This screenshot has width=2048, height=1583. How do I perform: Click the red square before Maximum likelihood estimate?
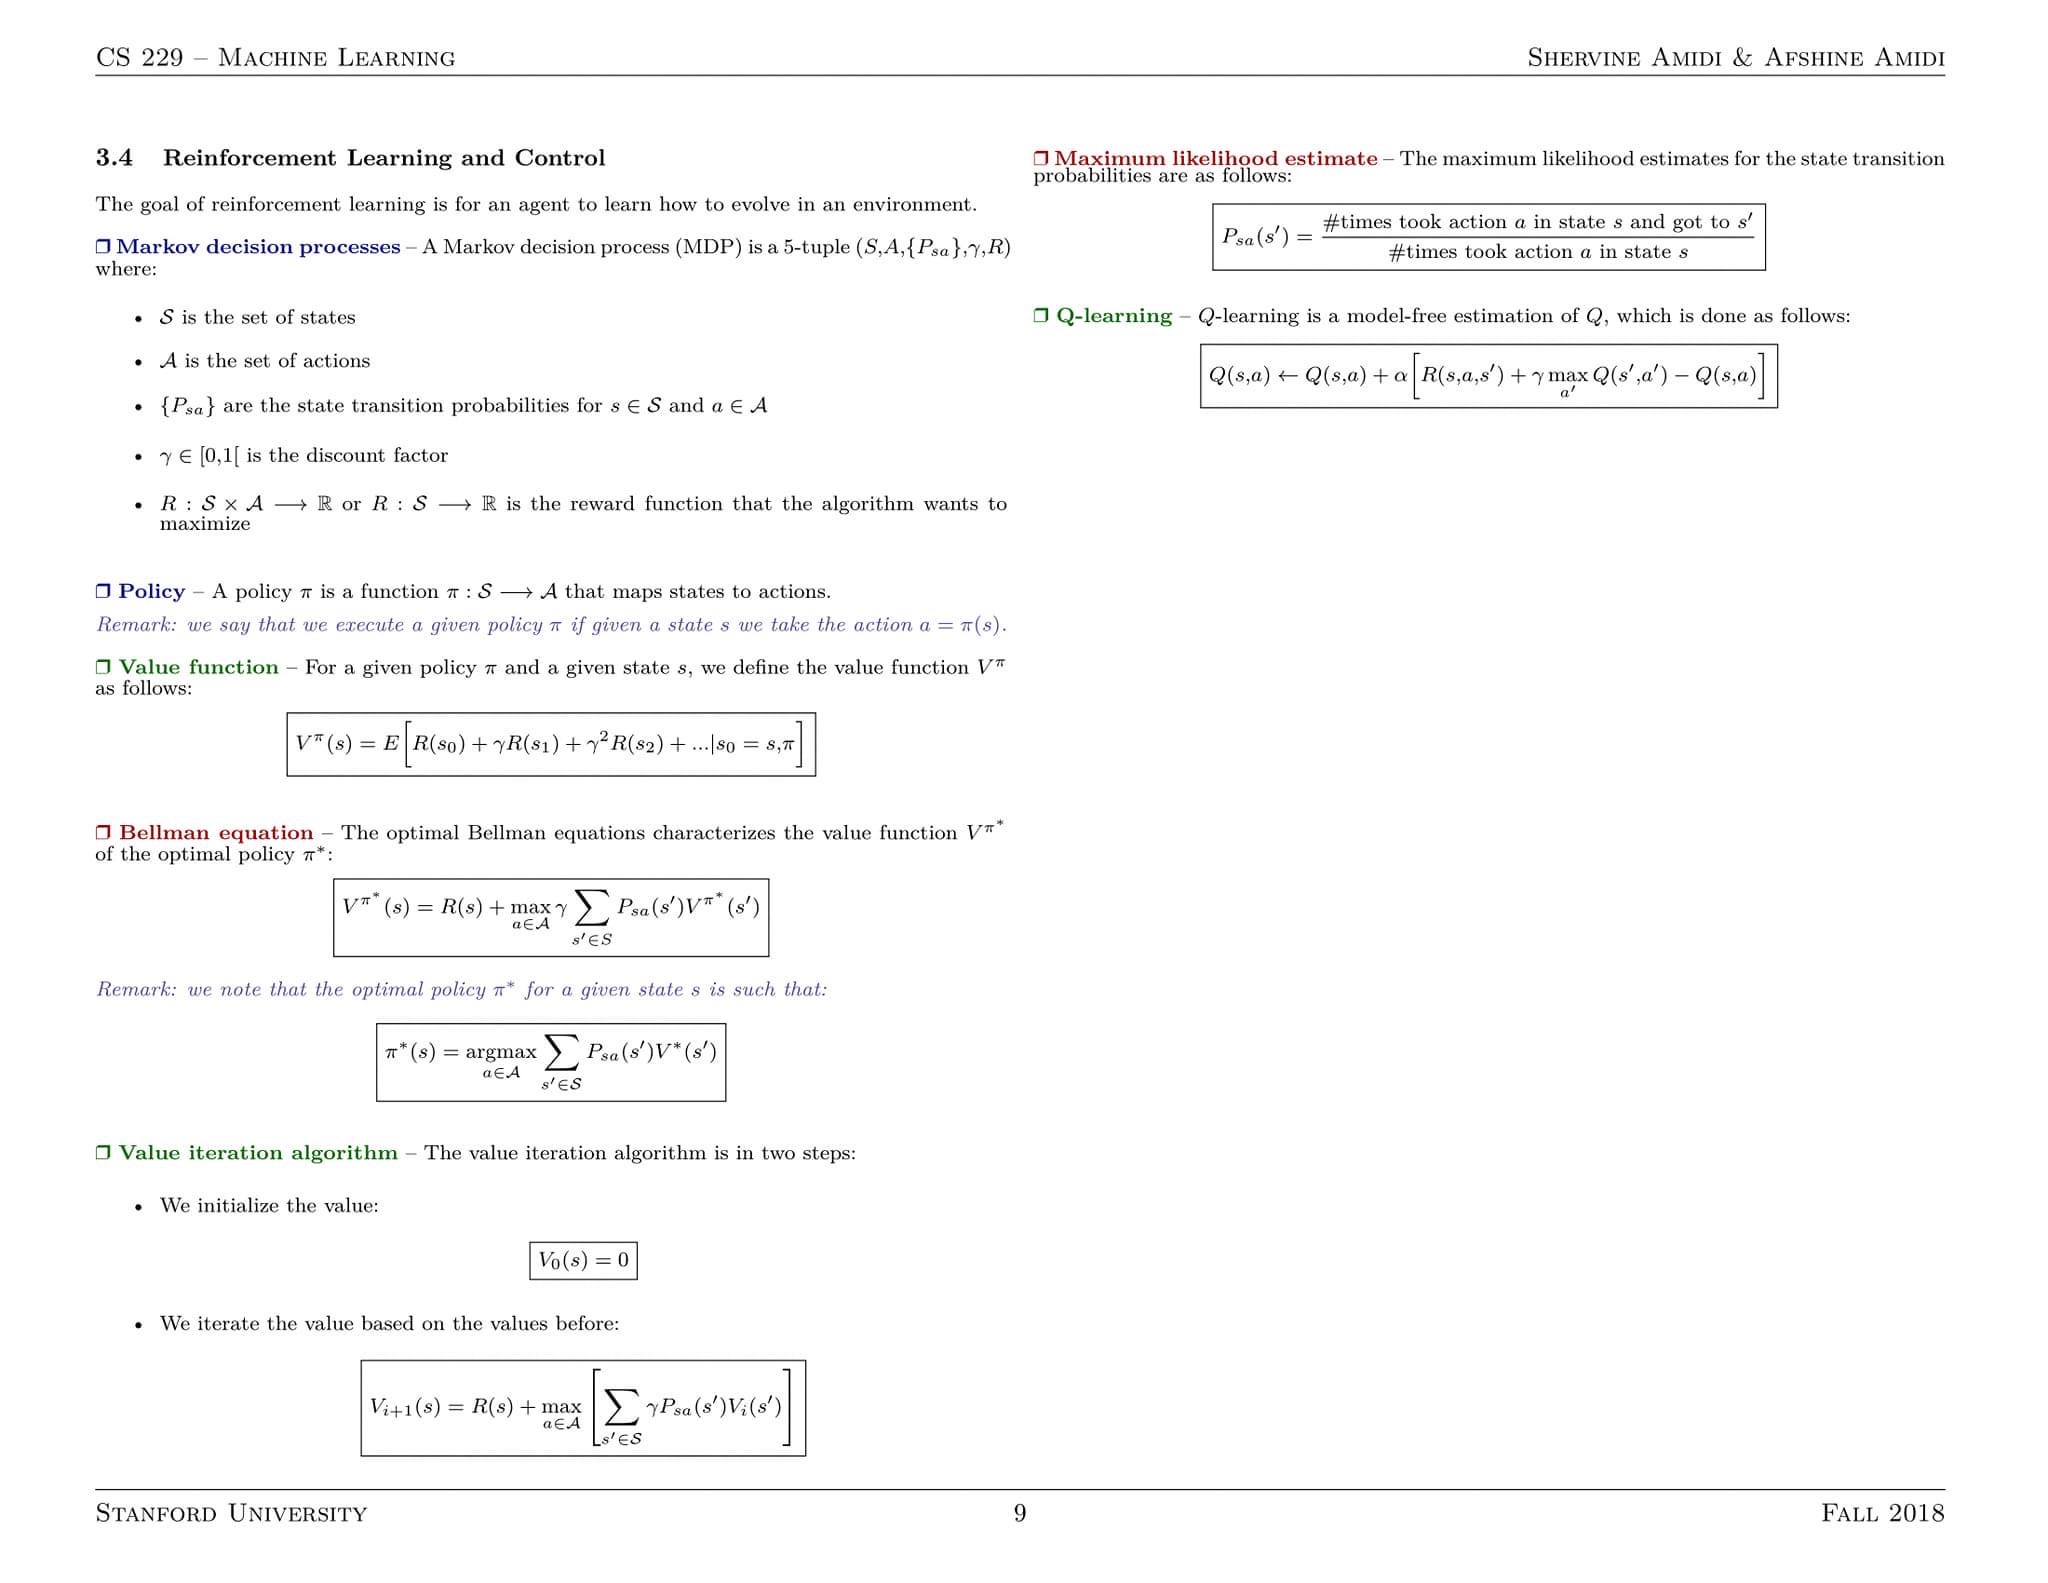[1041, 159]
